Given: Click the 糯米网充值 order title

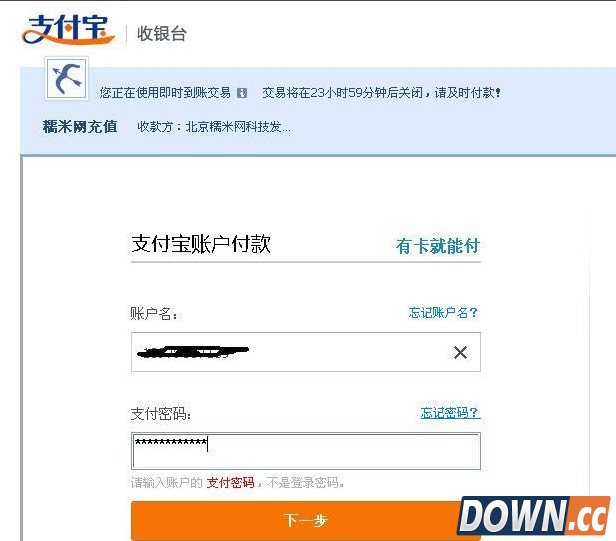Looking at the screenshot, I should pyautogui.click(x=80, y=127).
